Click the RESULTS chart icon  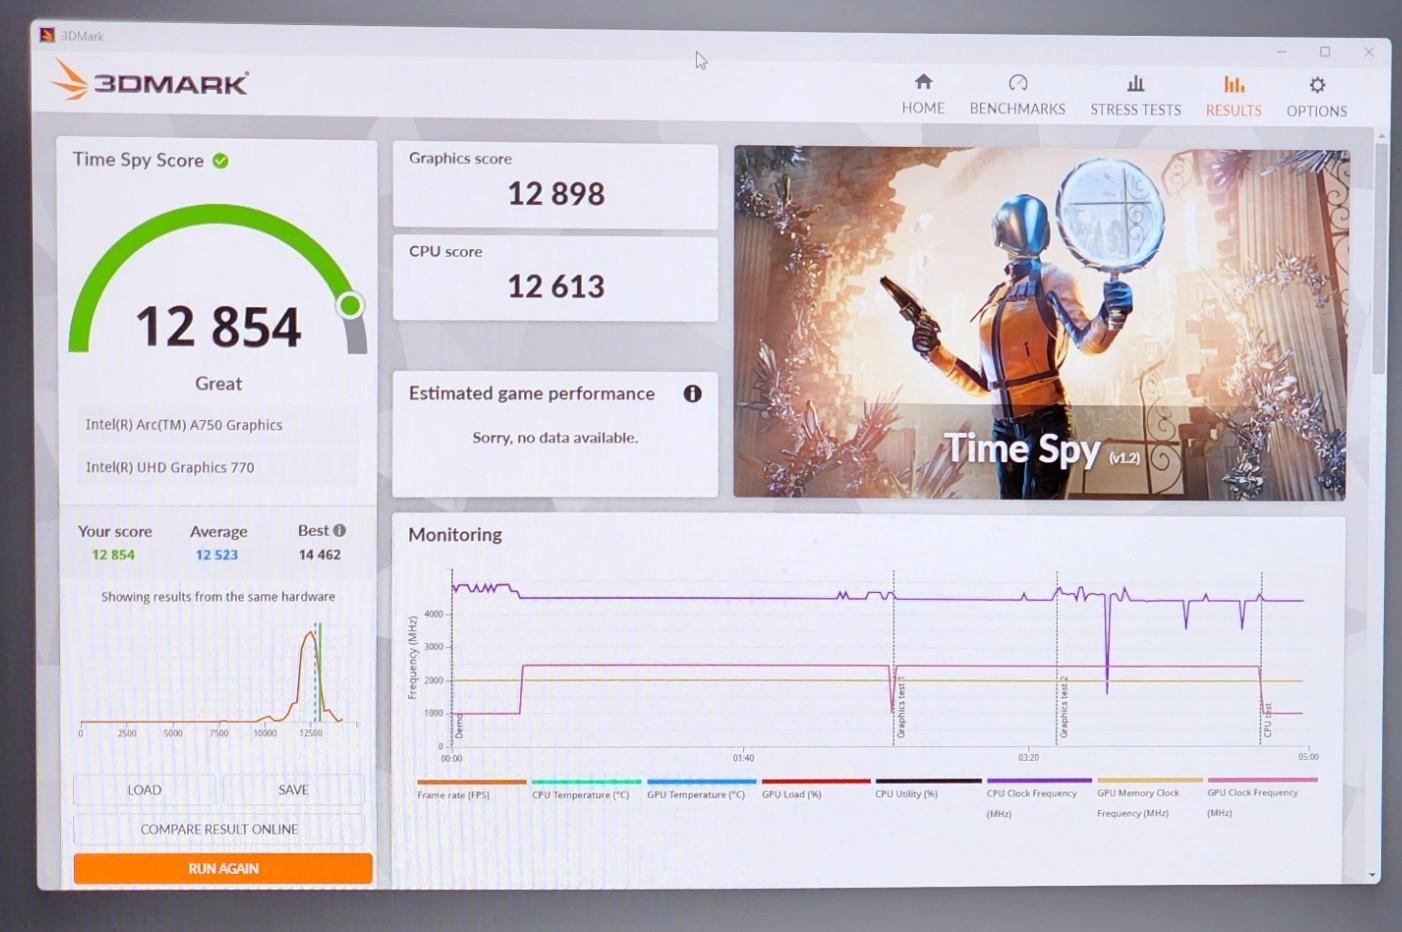1234,85
